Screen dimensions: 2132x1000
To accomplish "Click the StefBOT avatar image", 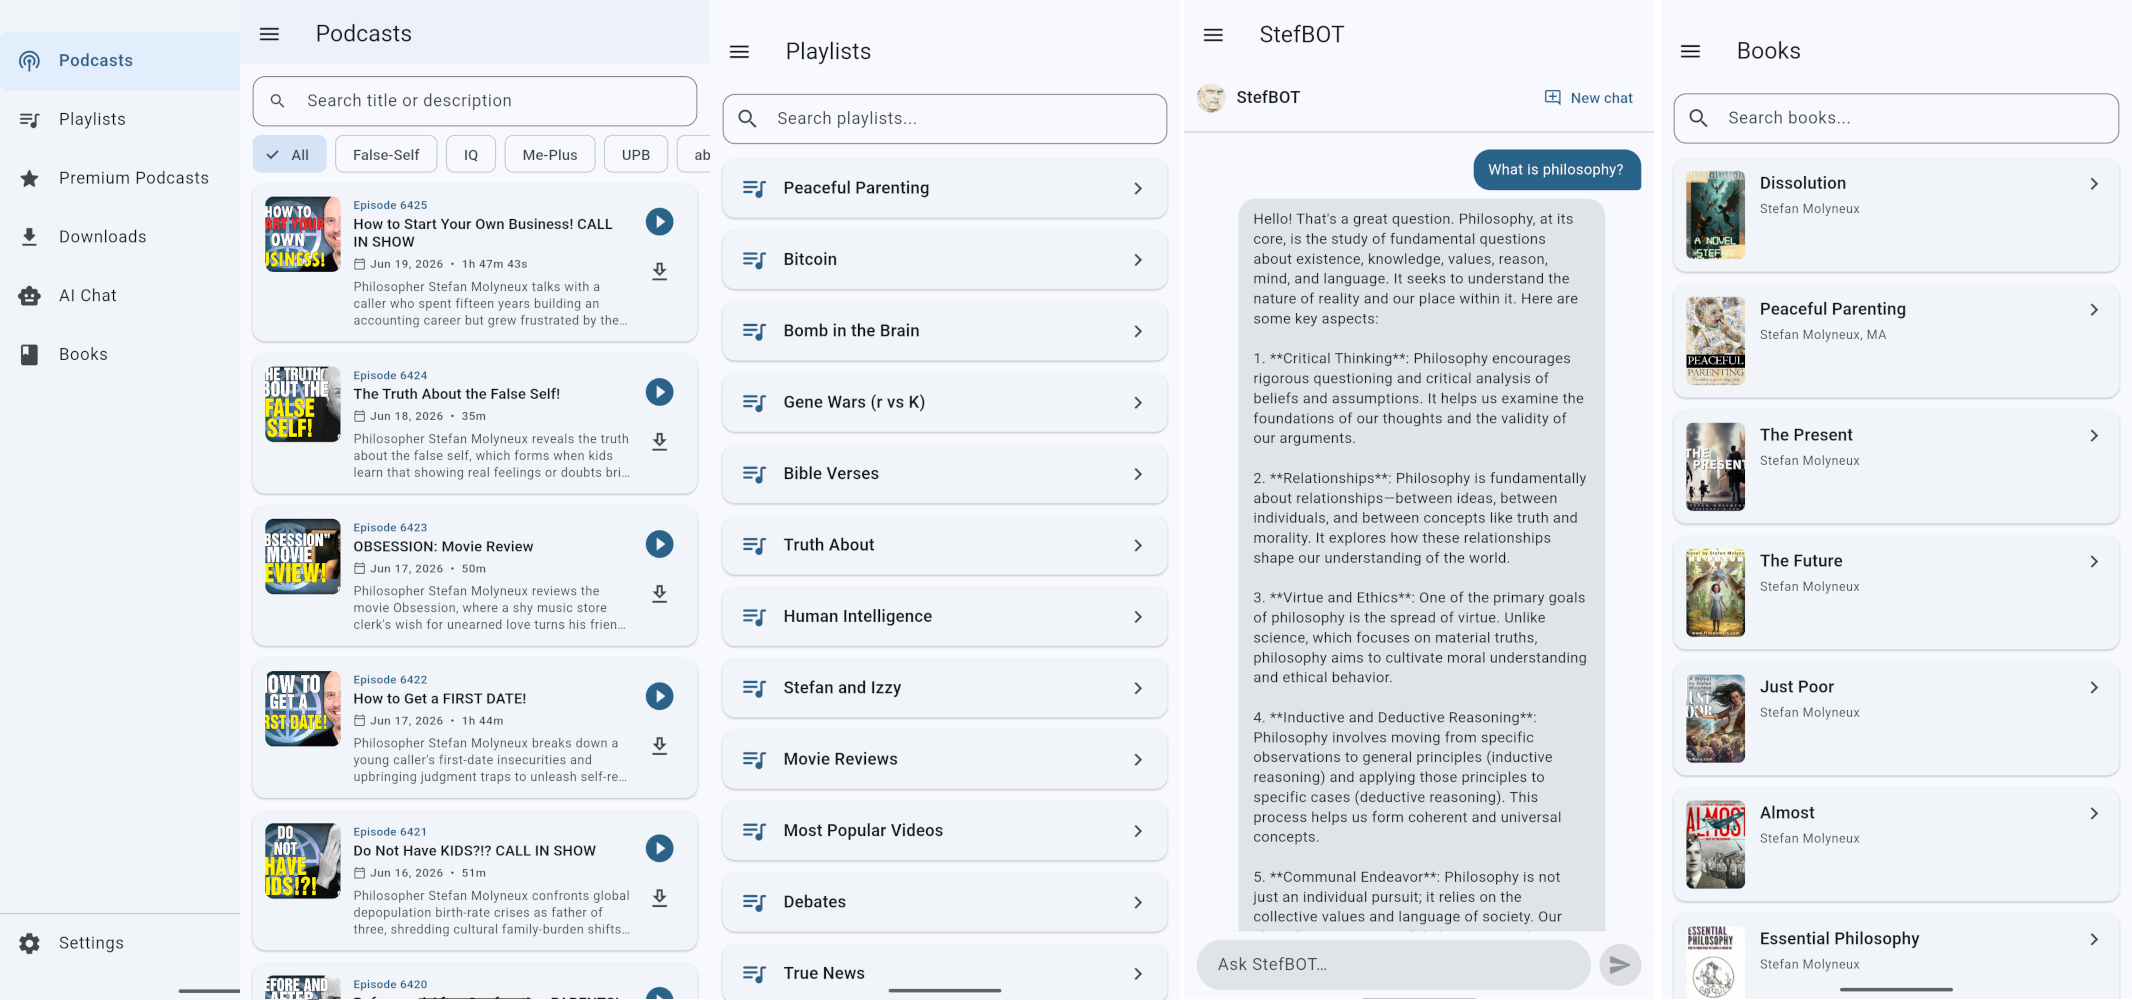I will [1211, 97].
